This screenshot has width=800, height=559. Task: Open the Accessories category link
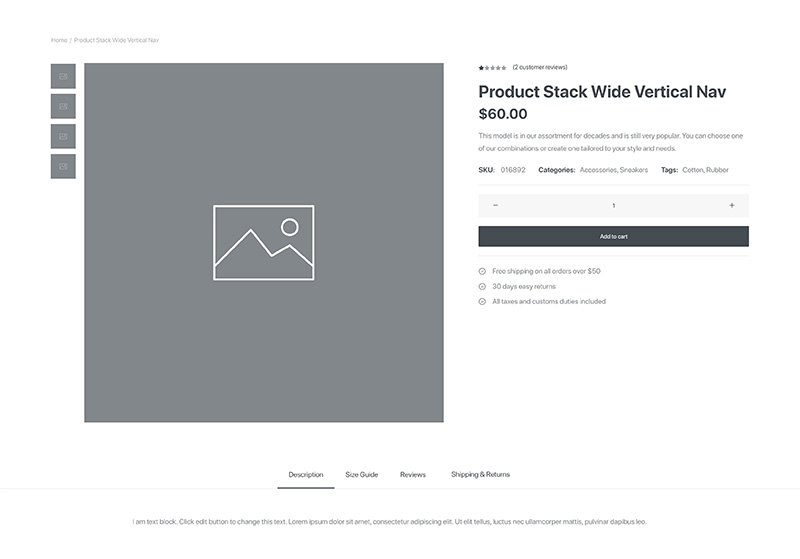tap(598, 170)
